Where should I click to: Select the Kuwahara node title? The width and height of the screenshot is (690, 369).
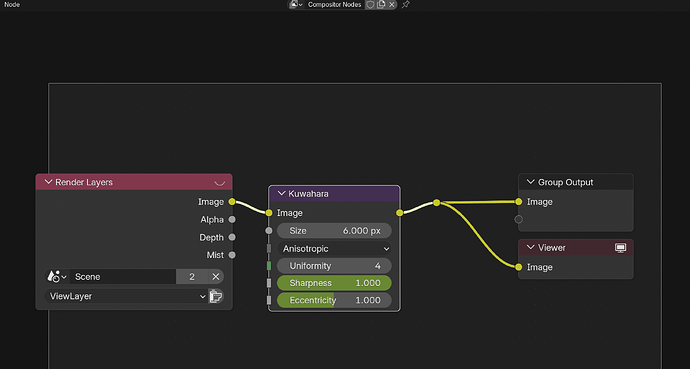pos(308,194)
